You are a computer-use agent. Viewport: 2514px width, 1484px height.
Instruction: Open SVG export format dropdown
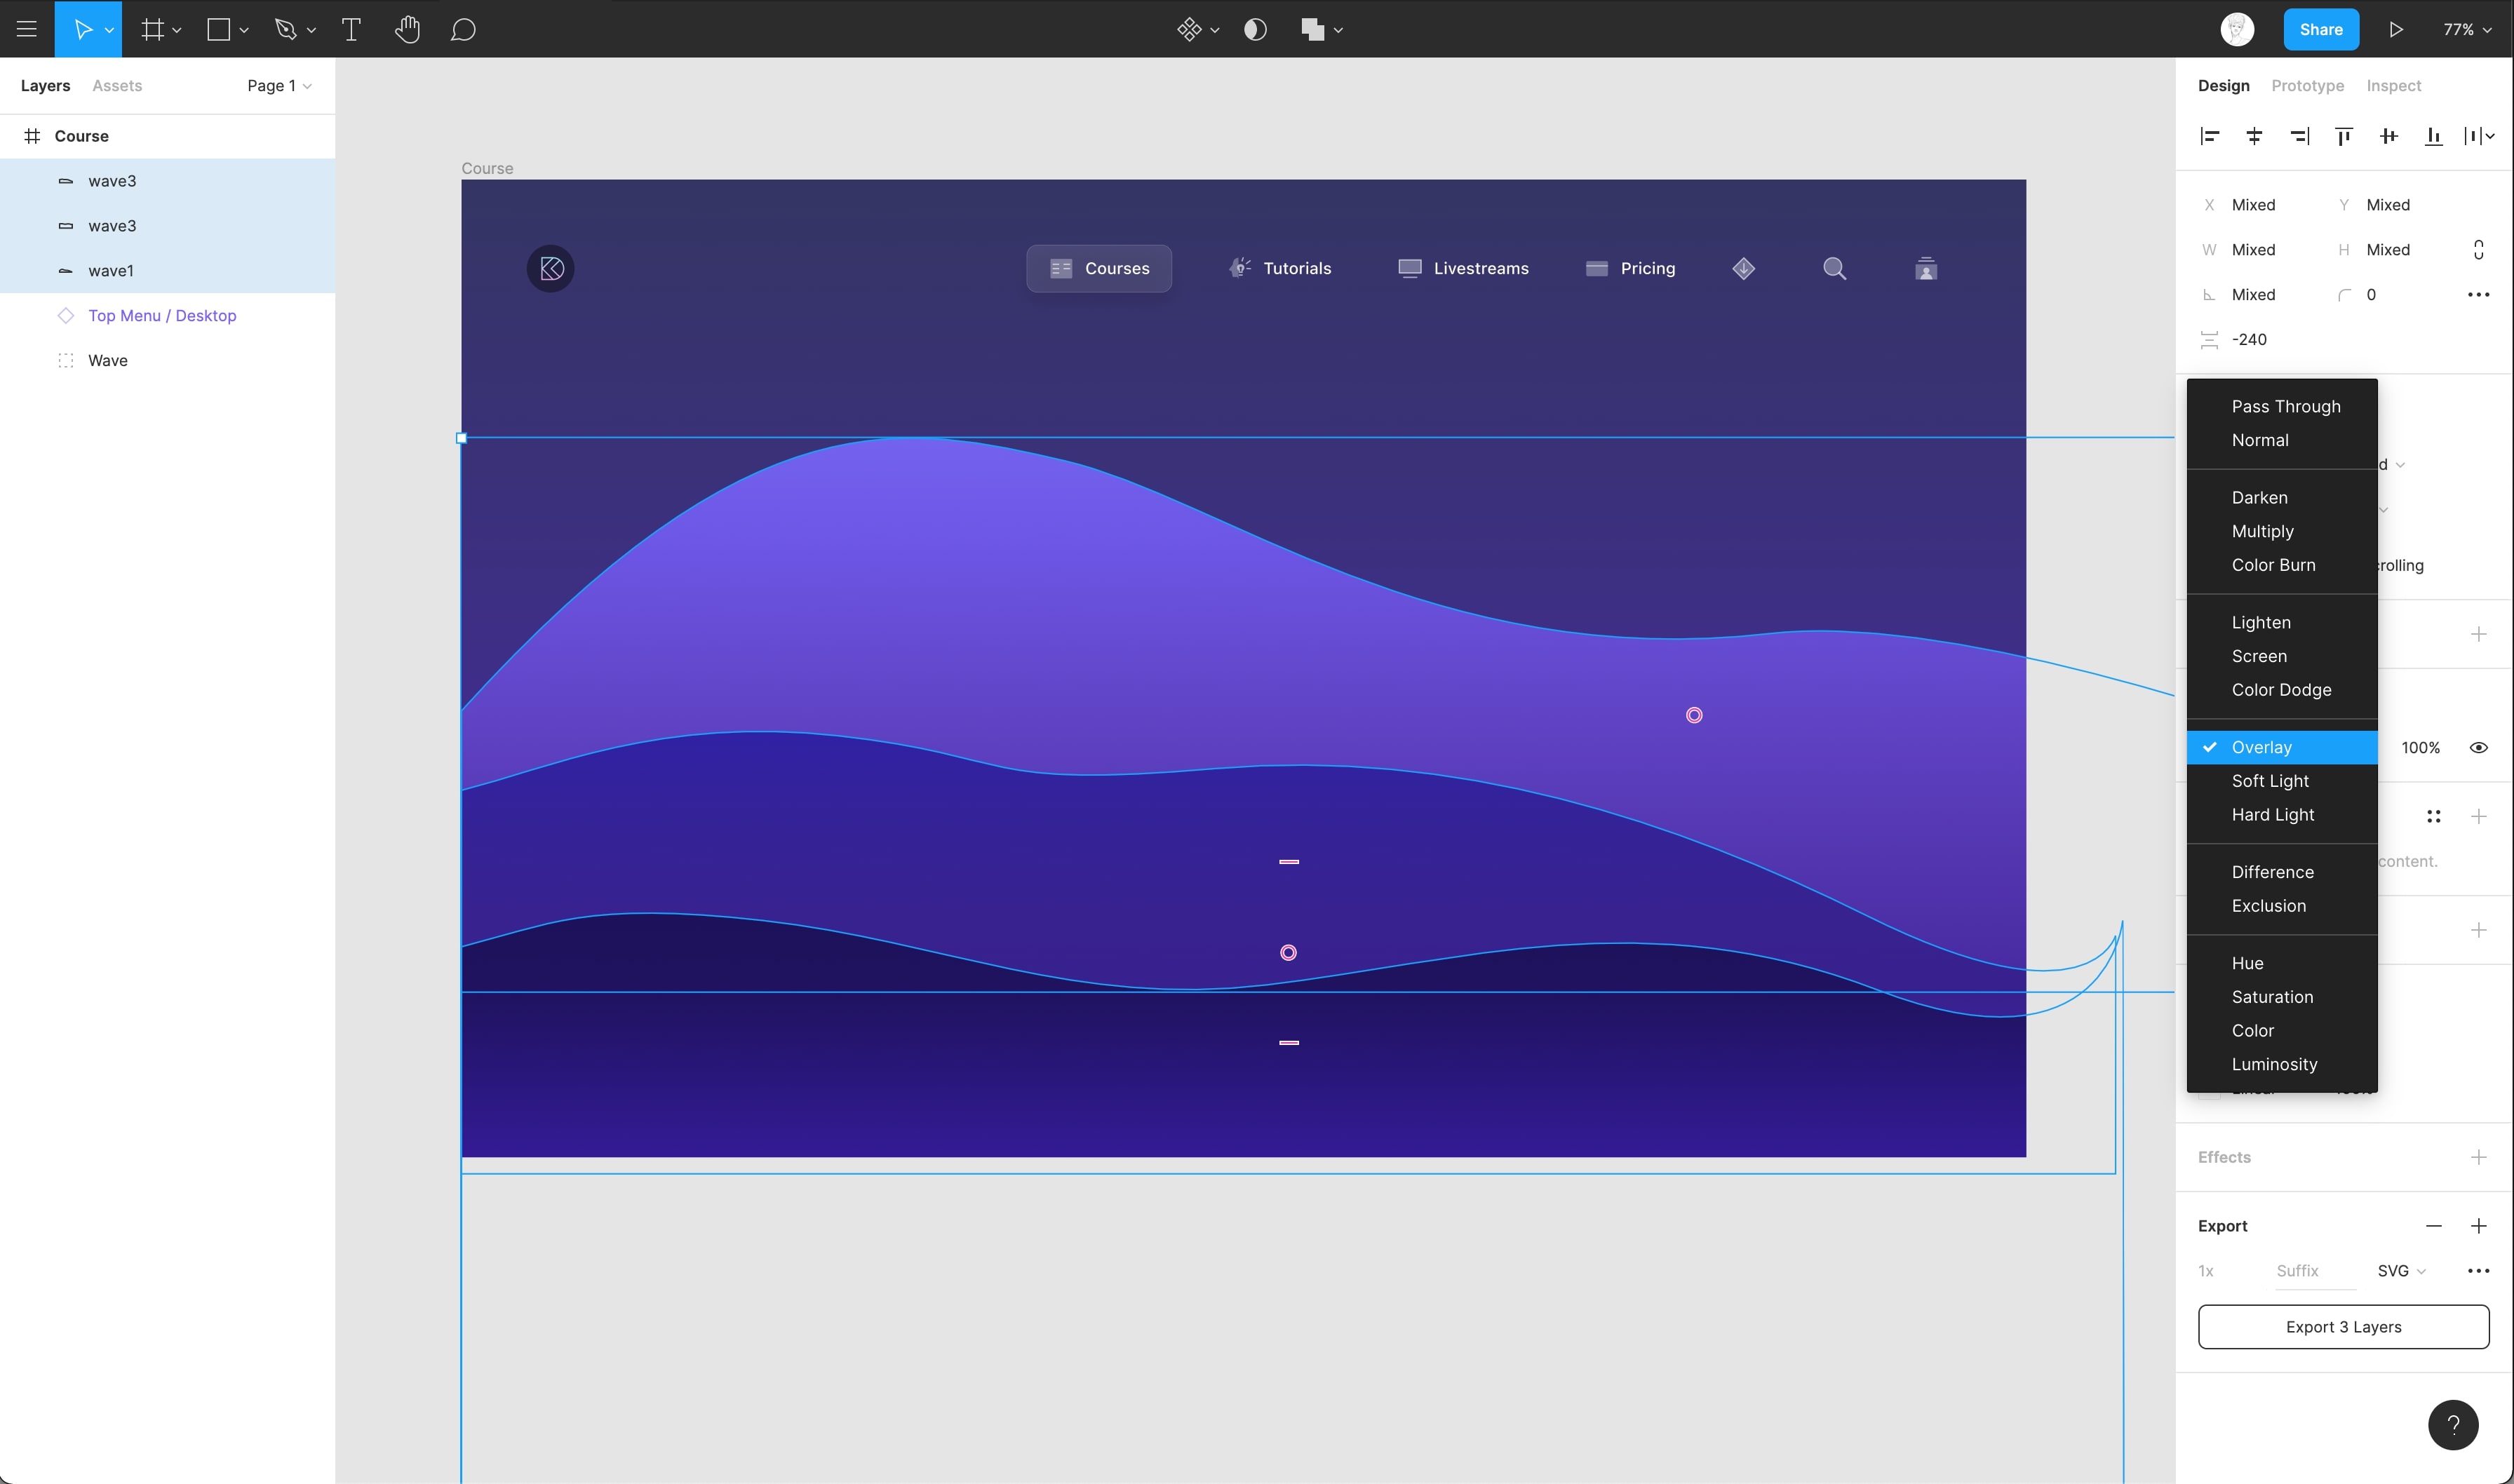2401,1271
